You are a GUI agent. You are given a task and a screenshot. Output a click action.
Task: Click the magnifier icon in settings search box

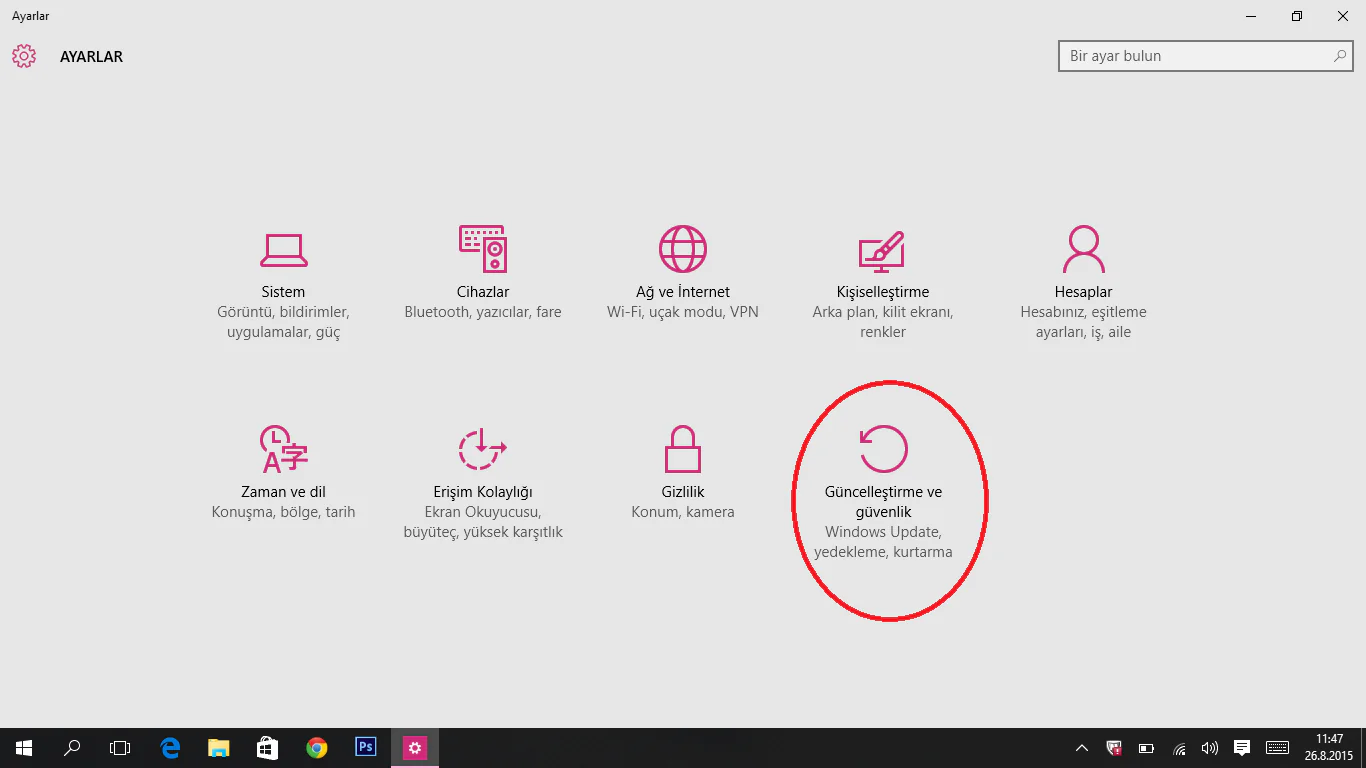(x=1340, y=56)
